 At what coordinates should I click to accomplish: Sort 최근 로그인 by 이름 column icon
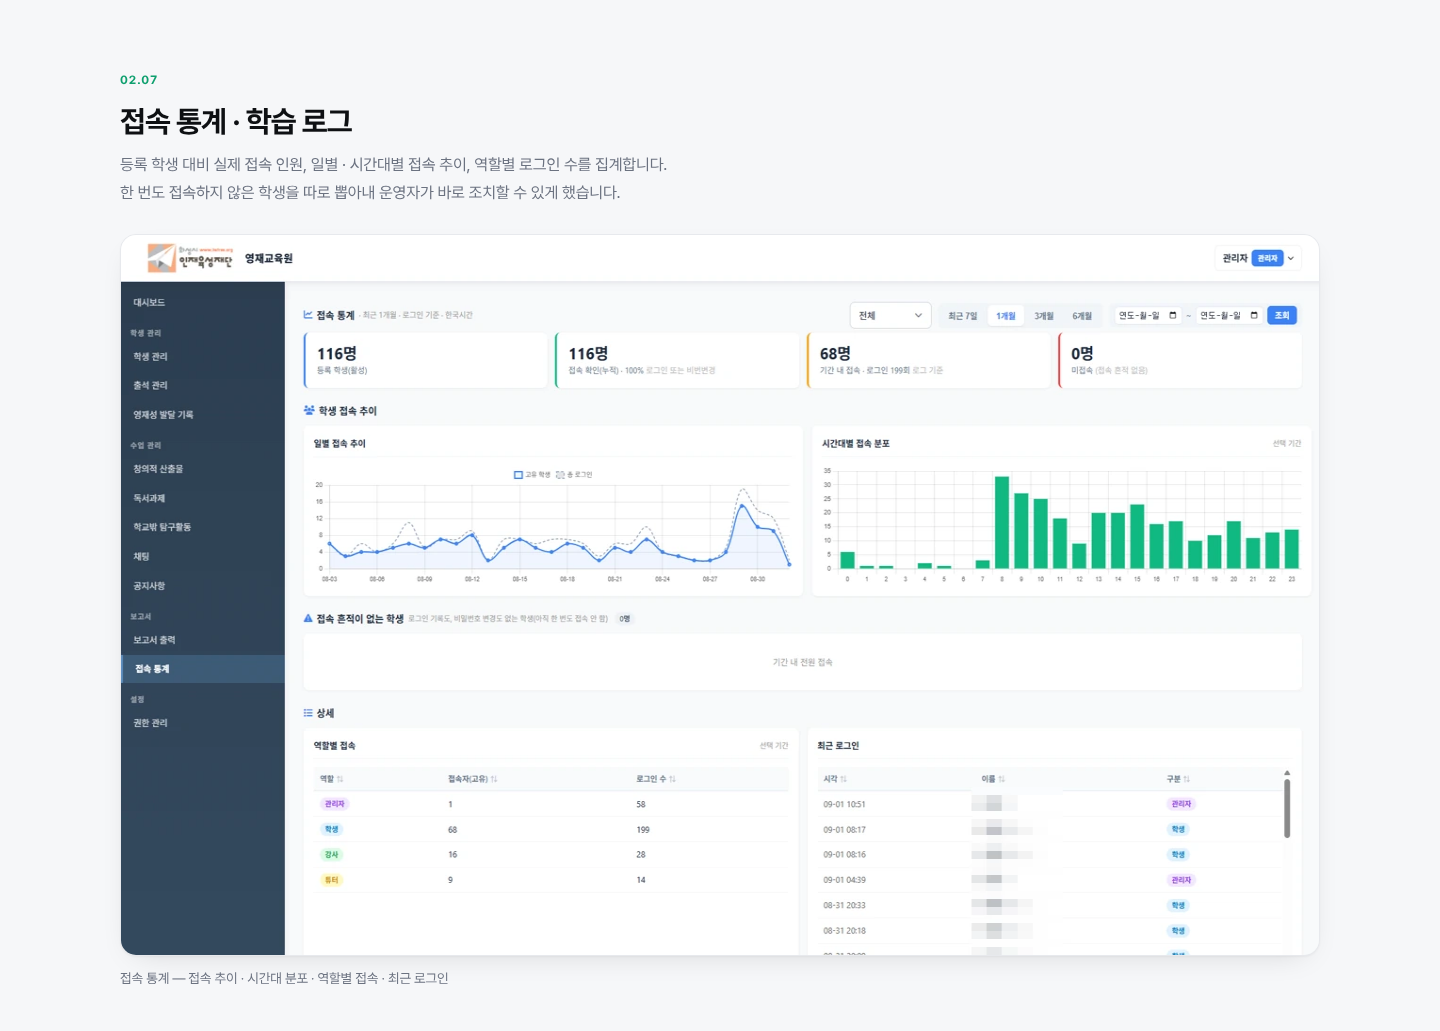click(1001, 779)
